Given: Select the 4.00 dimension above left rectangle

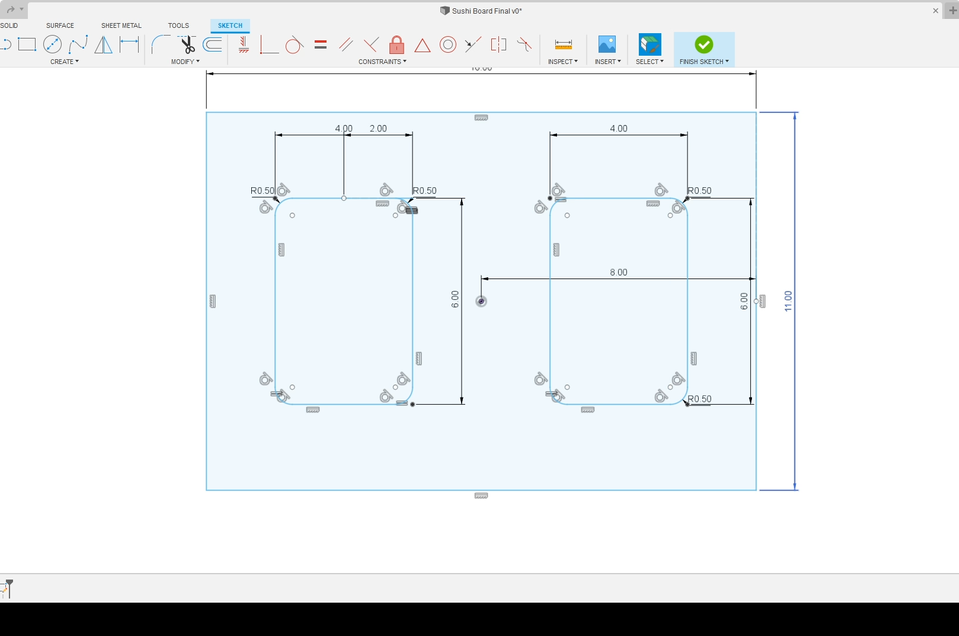Looking at the screenshot, I should [344, 128].
